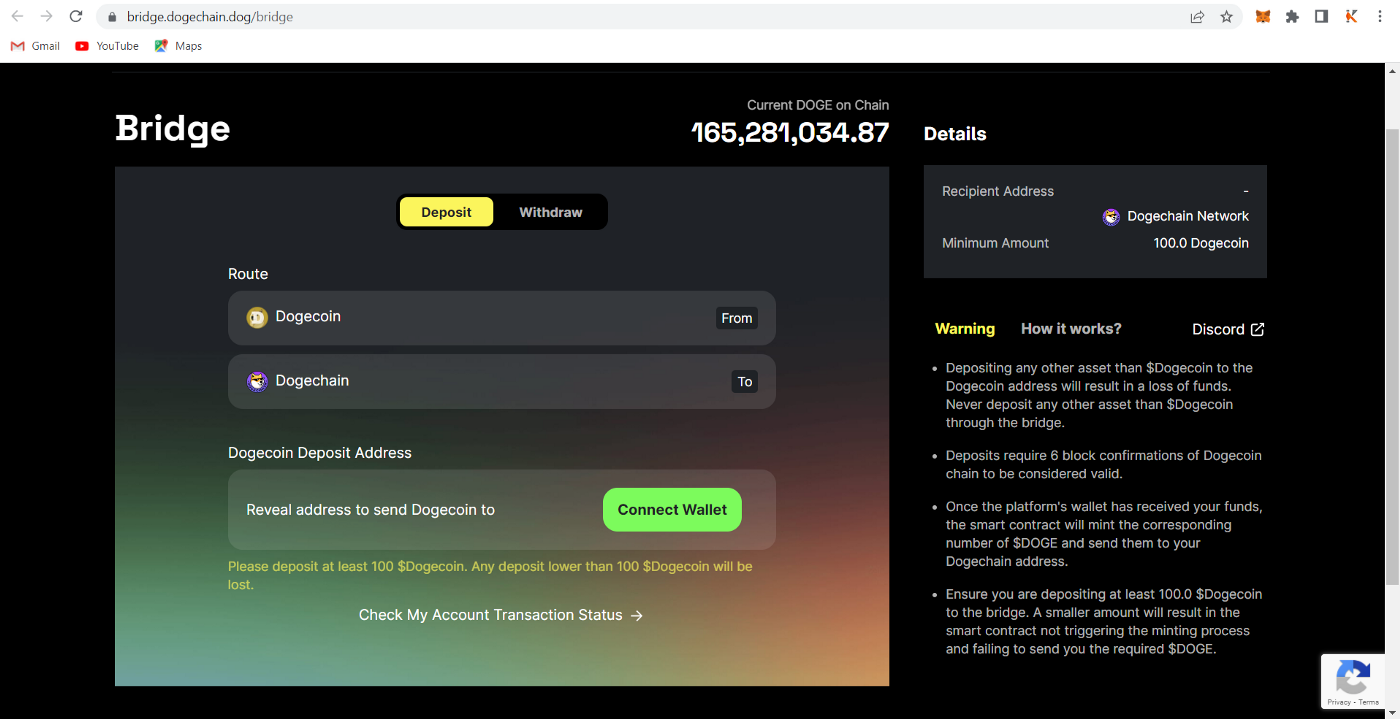
Task: Click the Dogechain logo in the To row
Action: 257,382
